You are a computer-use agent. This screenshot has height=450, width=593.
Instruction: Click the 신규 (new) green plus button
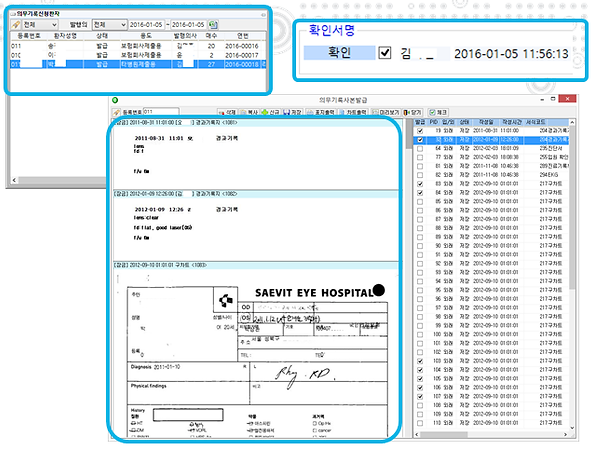[x=271, y=112]
